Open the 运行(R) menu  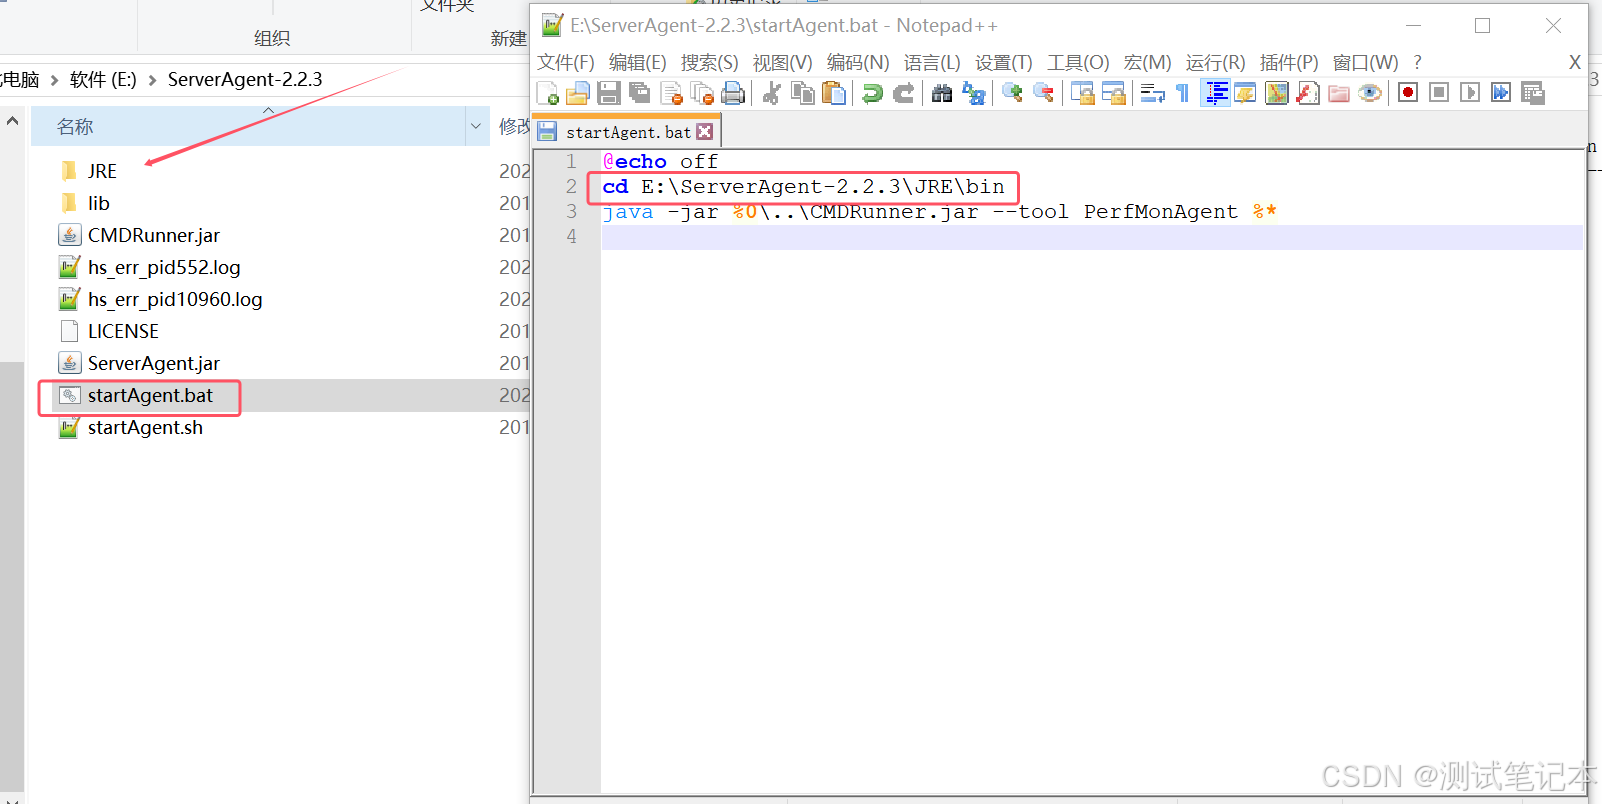1216,62
